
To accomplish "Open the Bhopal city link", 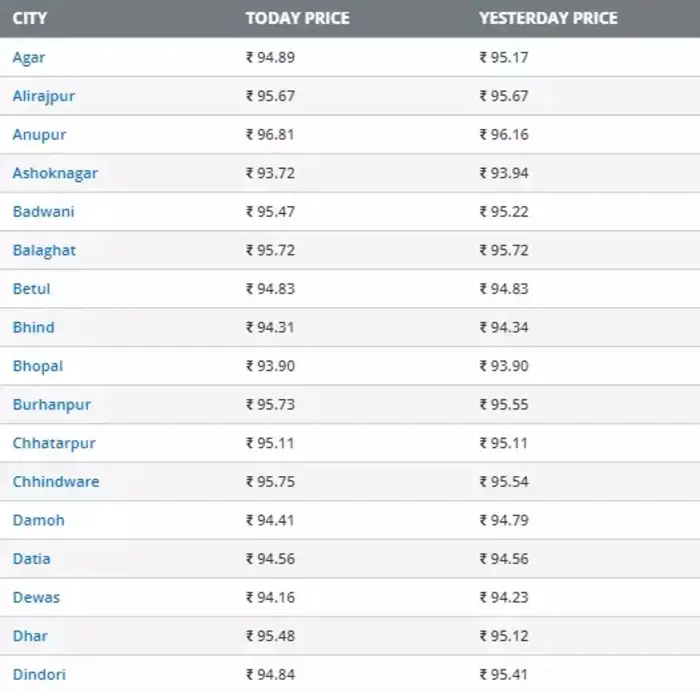I will tap(38, 367).
